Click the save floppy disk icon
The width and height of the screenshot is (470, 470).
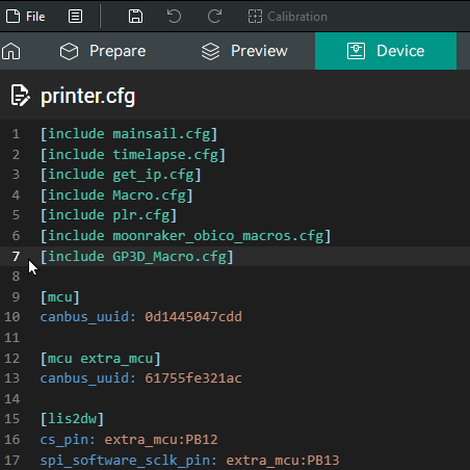(x=136, y=16)
